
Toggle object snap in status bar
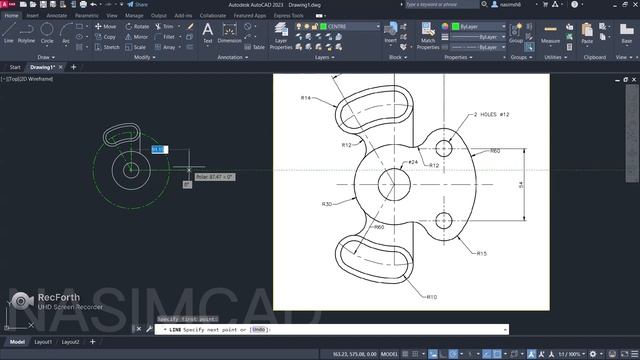click(496, 354)
